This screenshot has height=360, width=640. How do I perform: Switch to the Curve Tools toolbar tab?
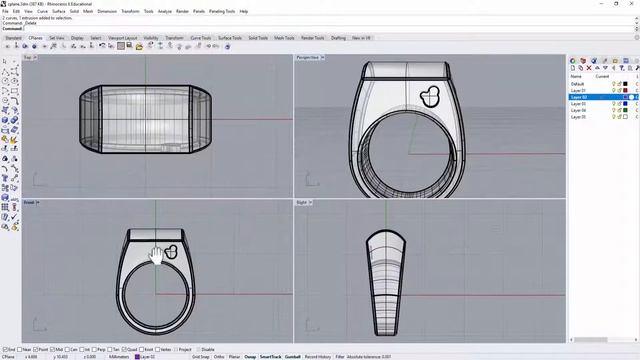pyautogui.click(x=200, y=38)
